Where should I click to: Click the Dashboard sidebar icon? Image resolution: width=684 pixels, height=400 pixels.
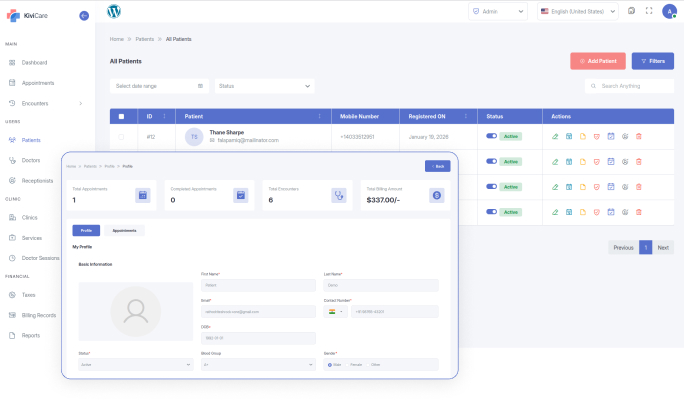(12, 62)
